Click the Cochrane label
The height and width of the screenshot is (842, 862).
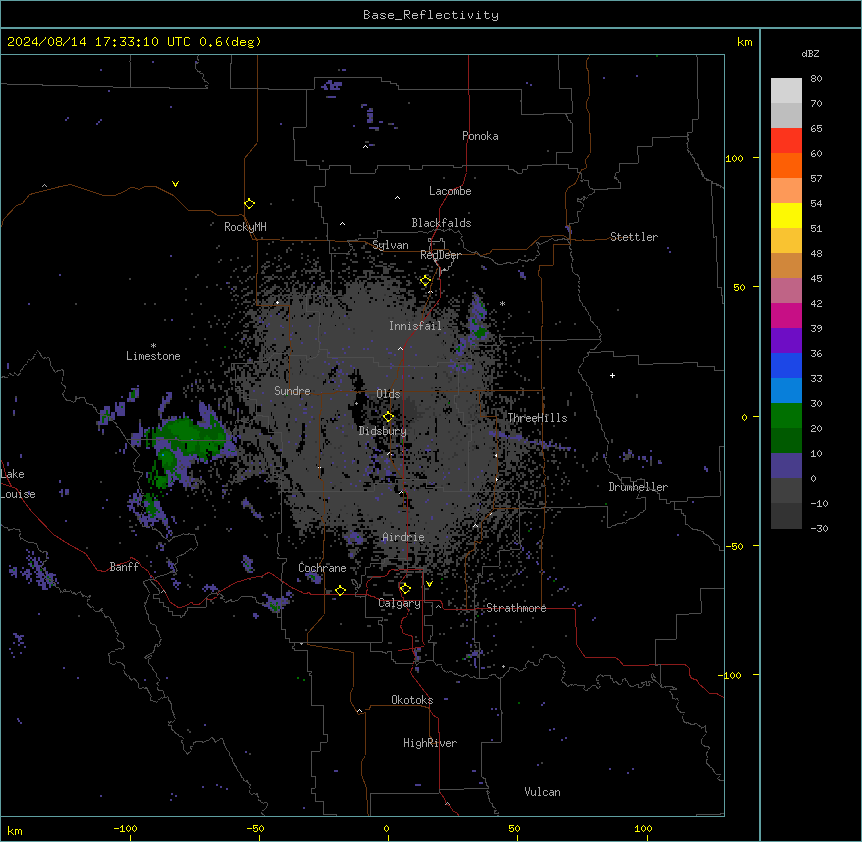322,568
